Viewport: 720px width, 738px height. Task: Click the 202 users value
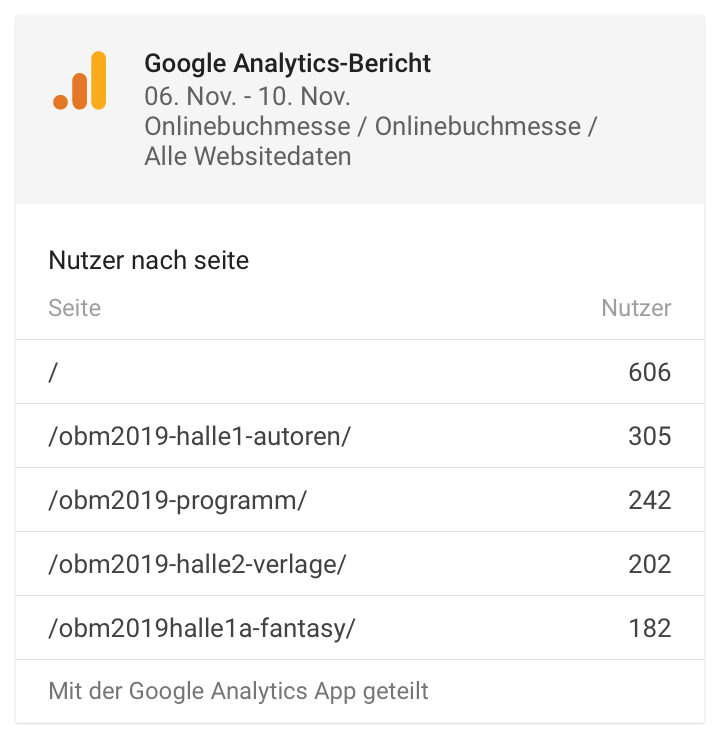point(650,564)
